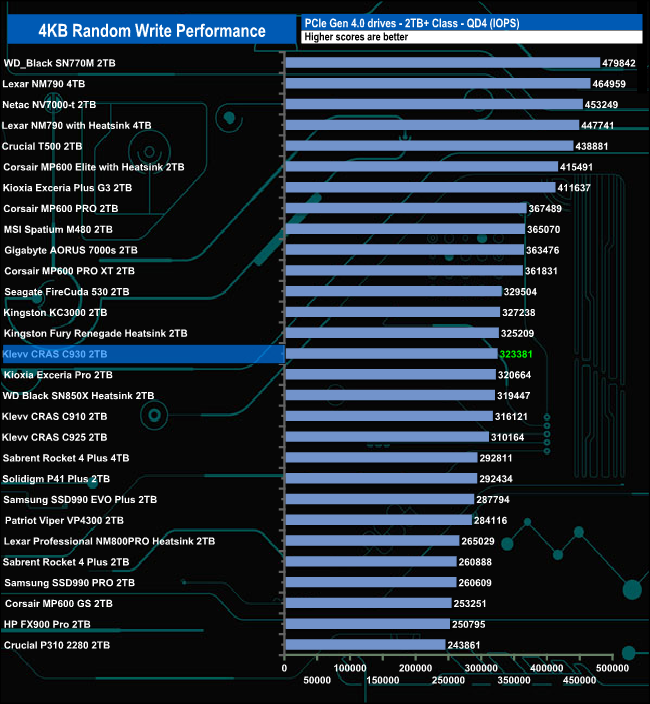The width and height of the screenshot is (650, 704).
Task: Click the PCIe Gen 4.0 drives subtitle
Action: click(x=412, y=23)
